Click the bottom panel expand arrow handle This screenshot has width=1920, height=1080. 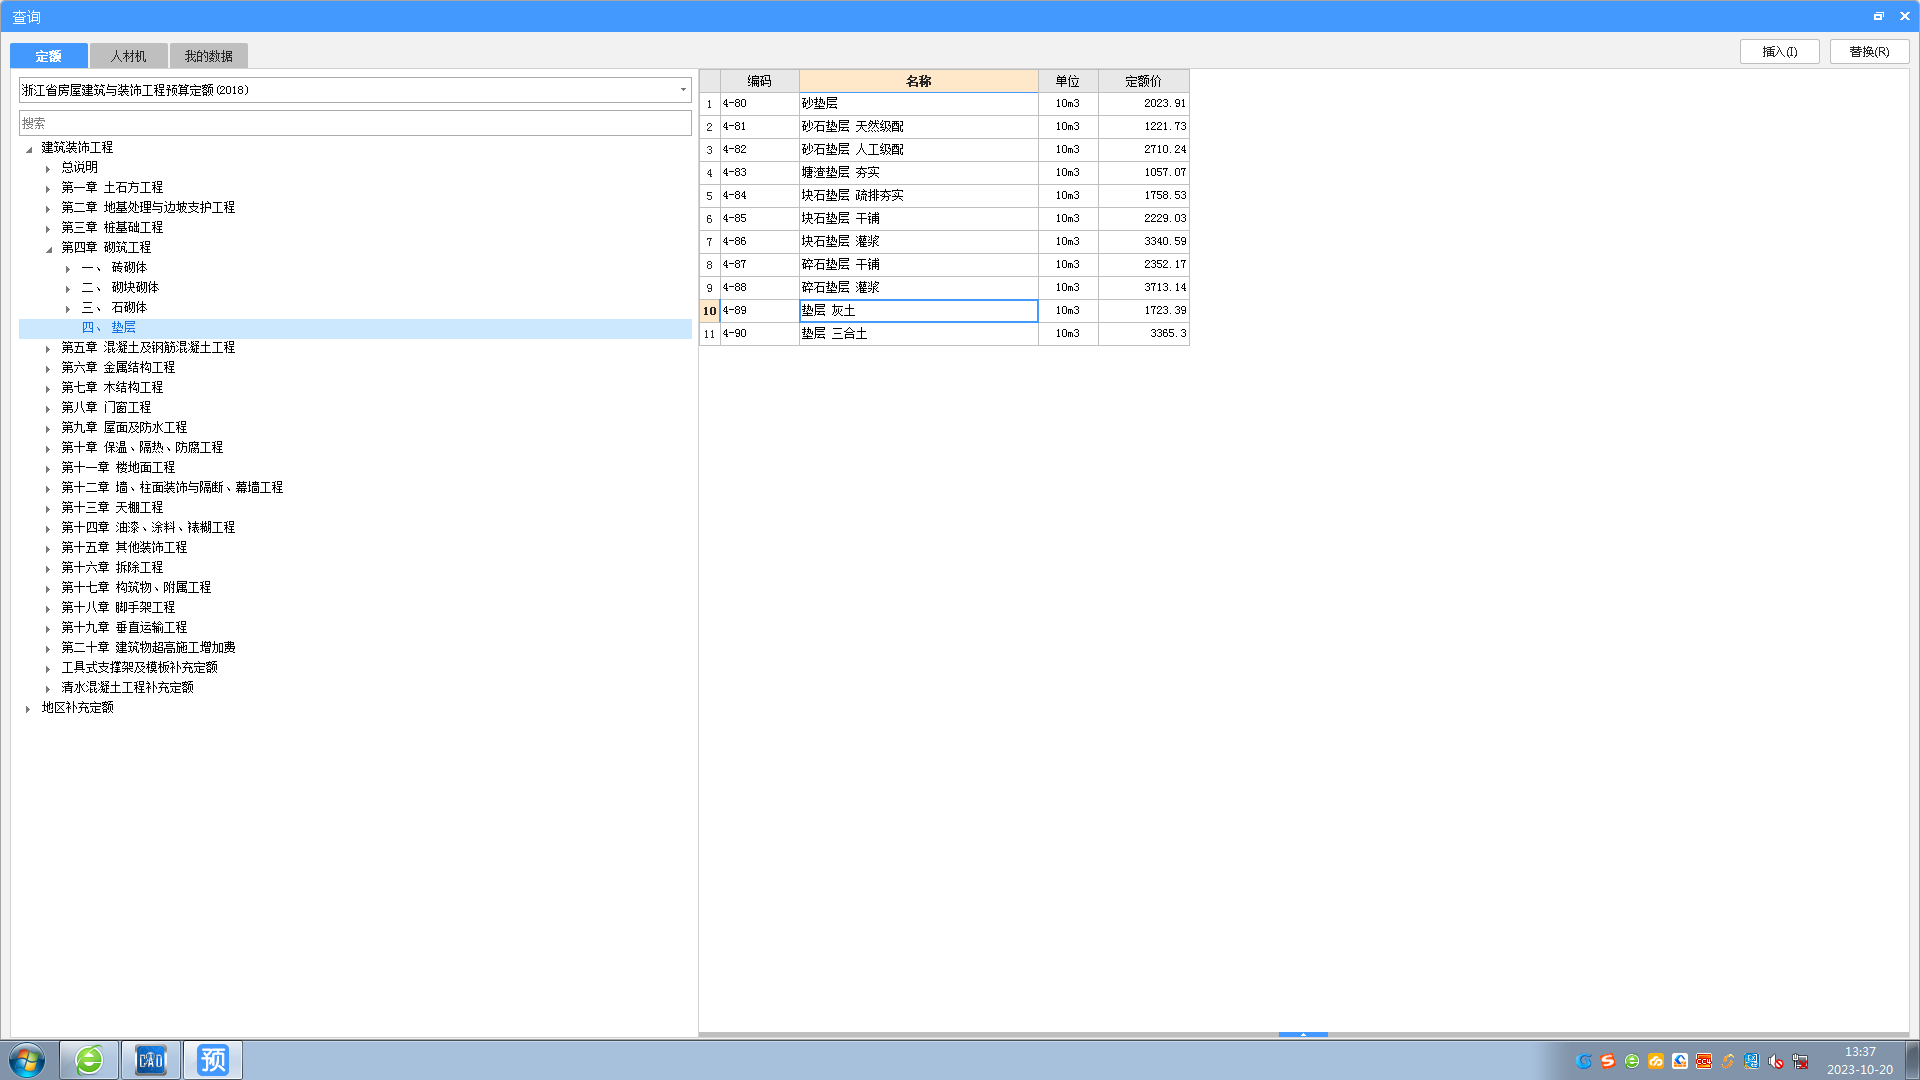(1303, 1034)
